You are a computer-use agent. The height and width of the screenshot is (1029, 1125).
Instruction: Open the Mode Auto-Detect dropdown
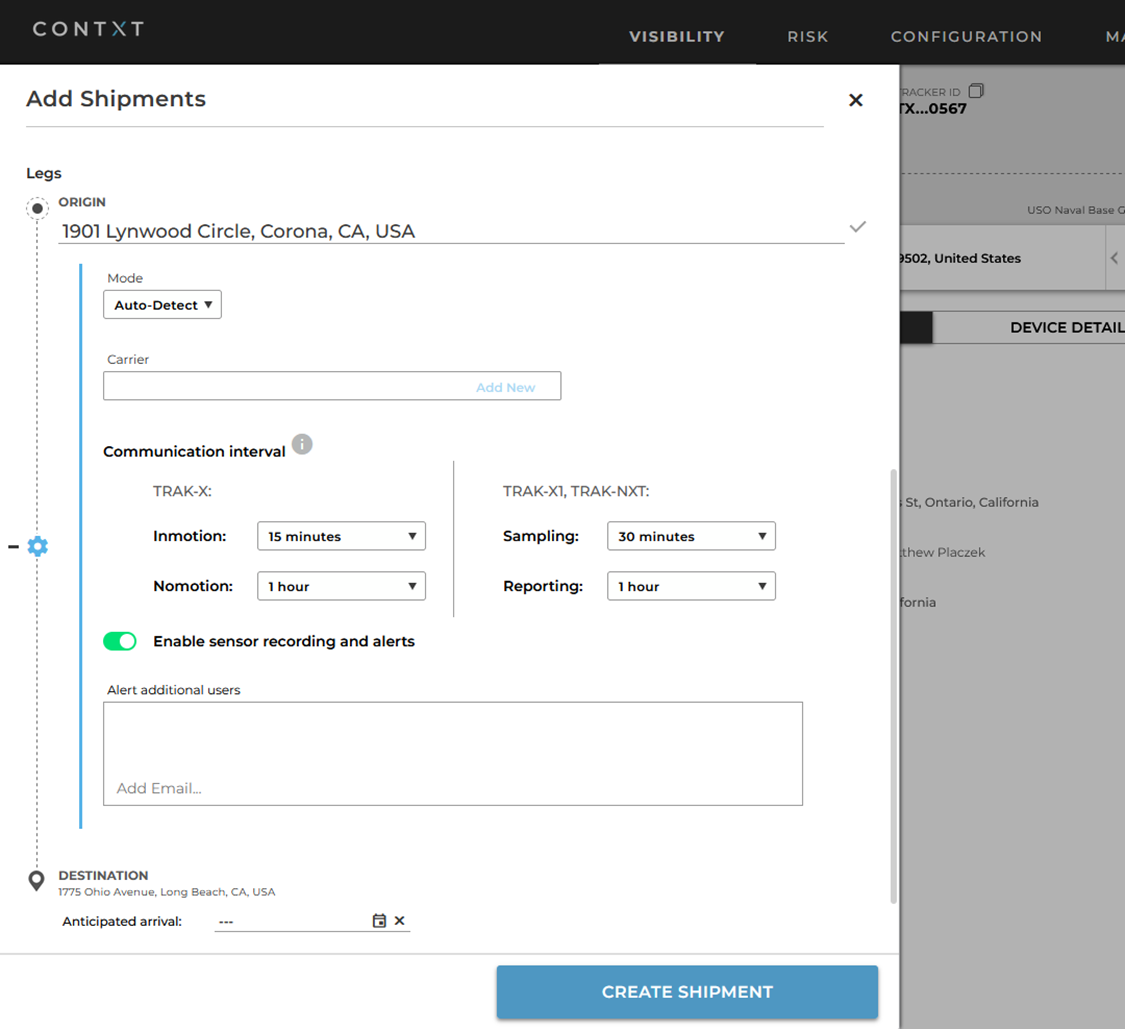point(162,305)
